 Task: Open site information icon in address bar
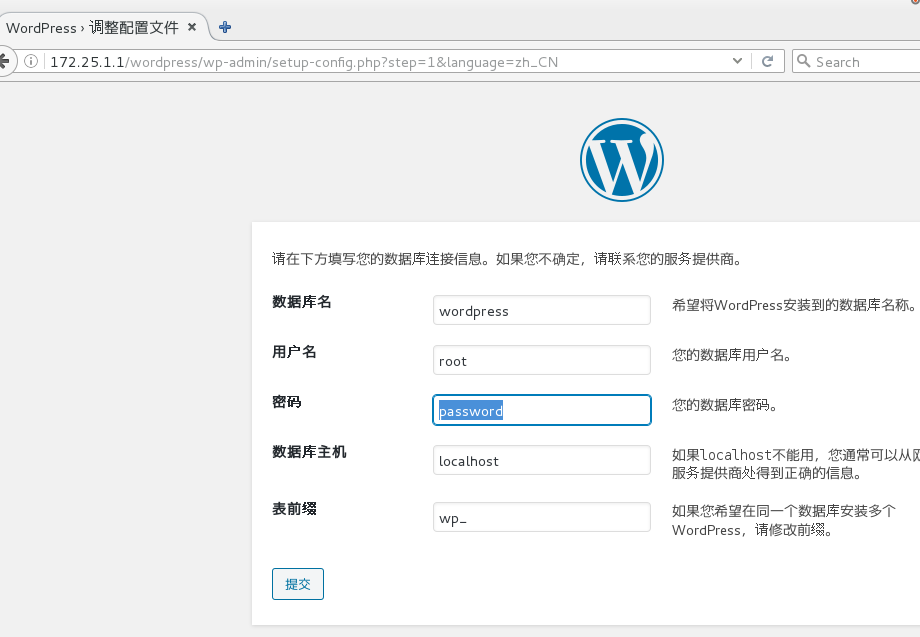31,61
